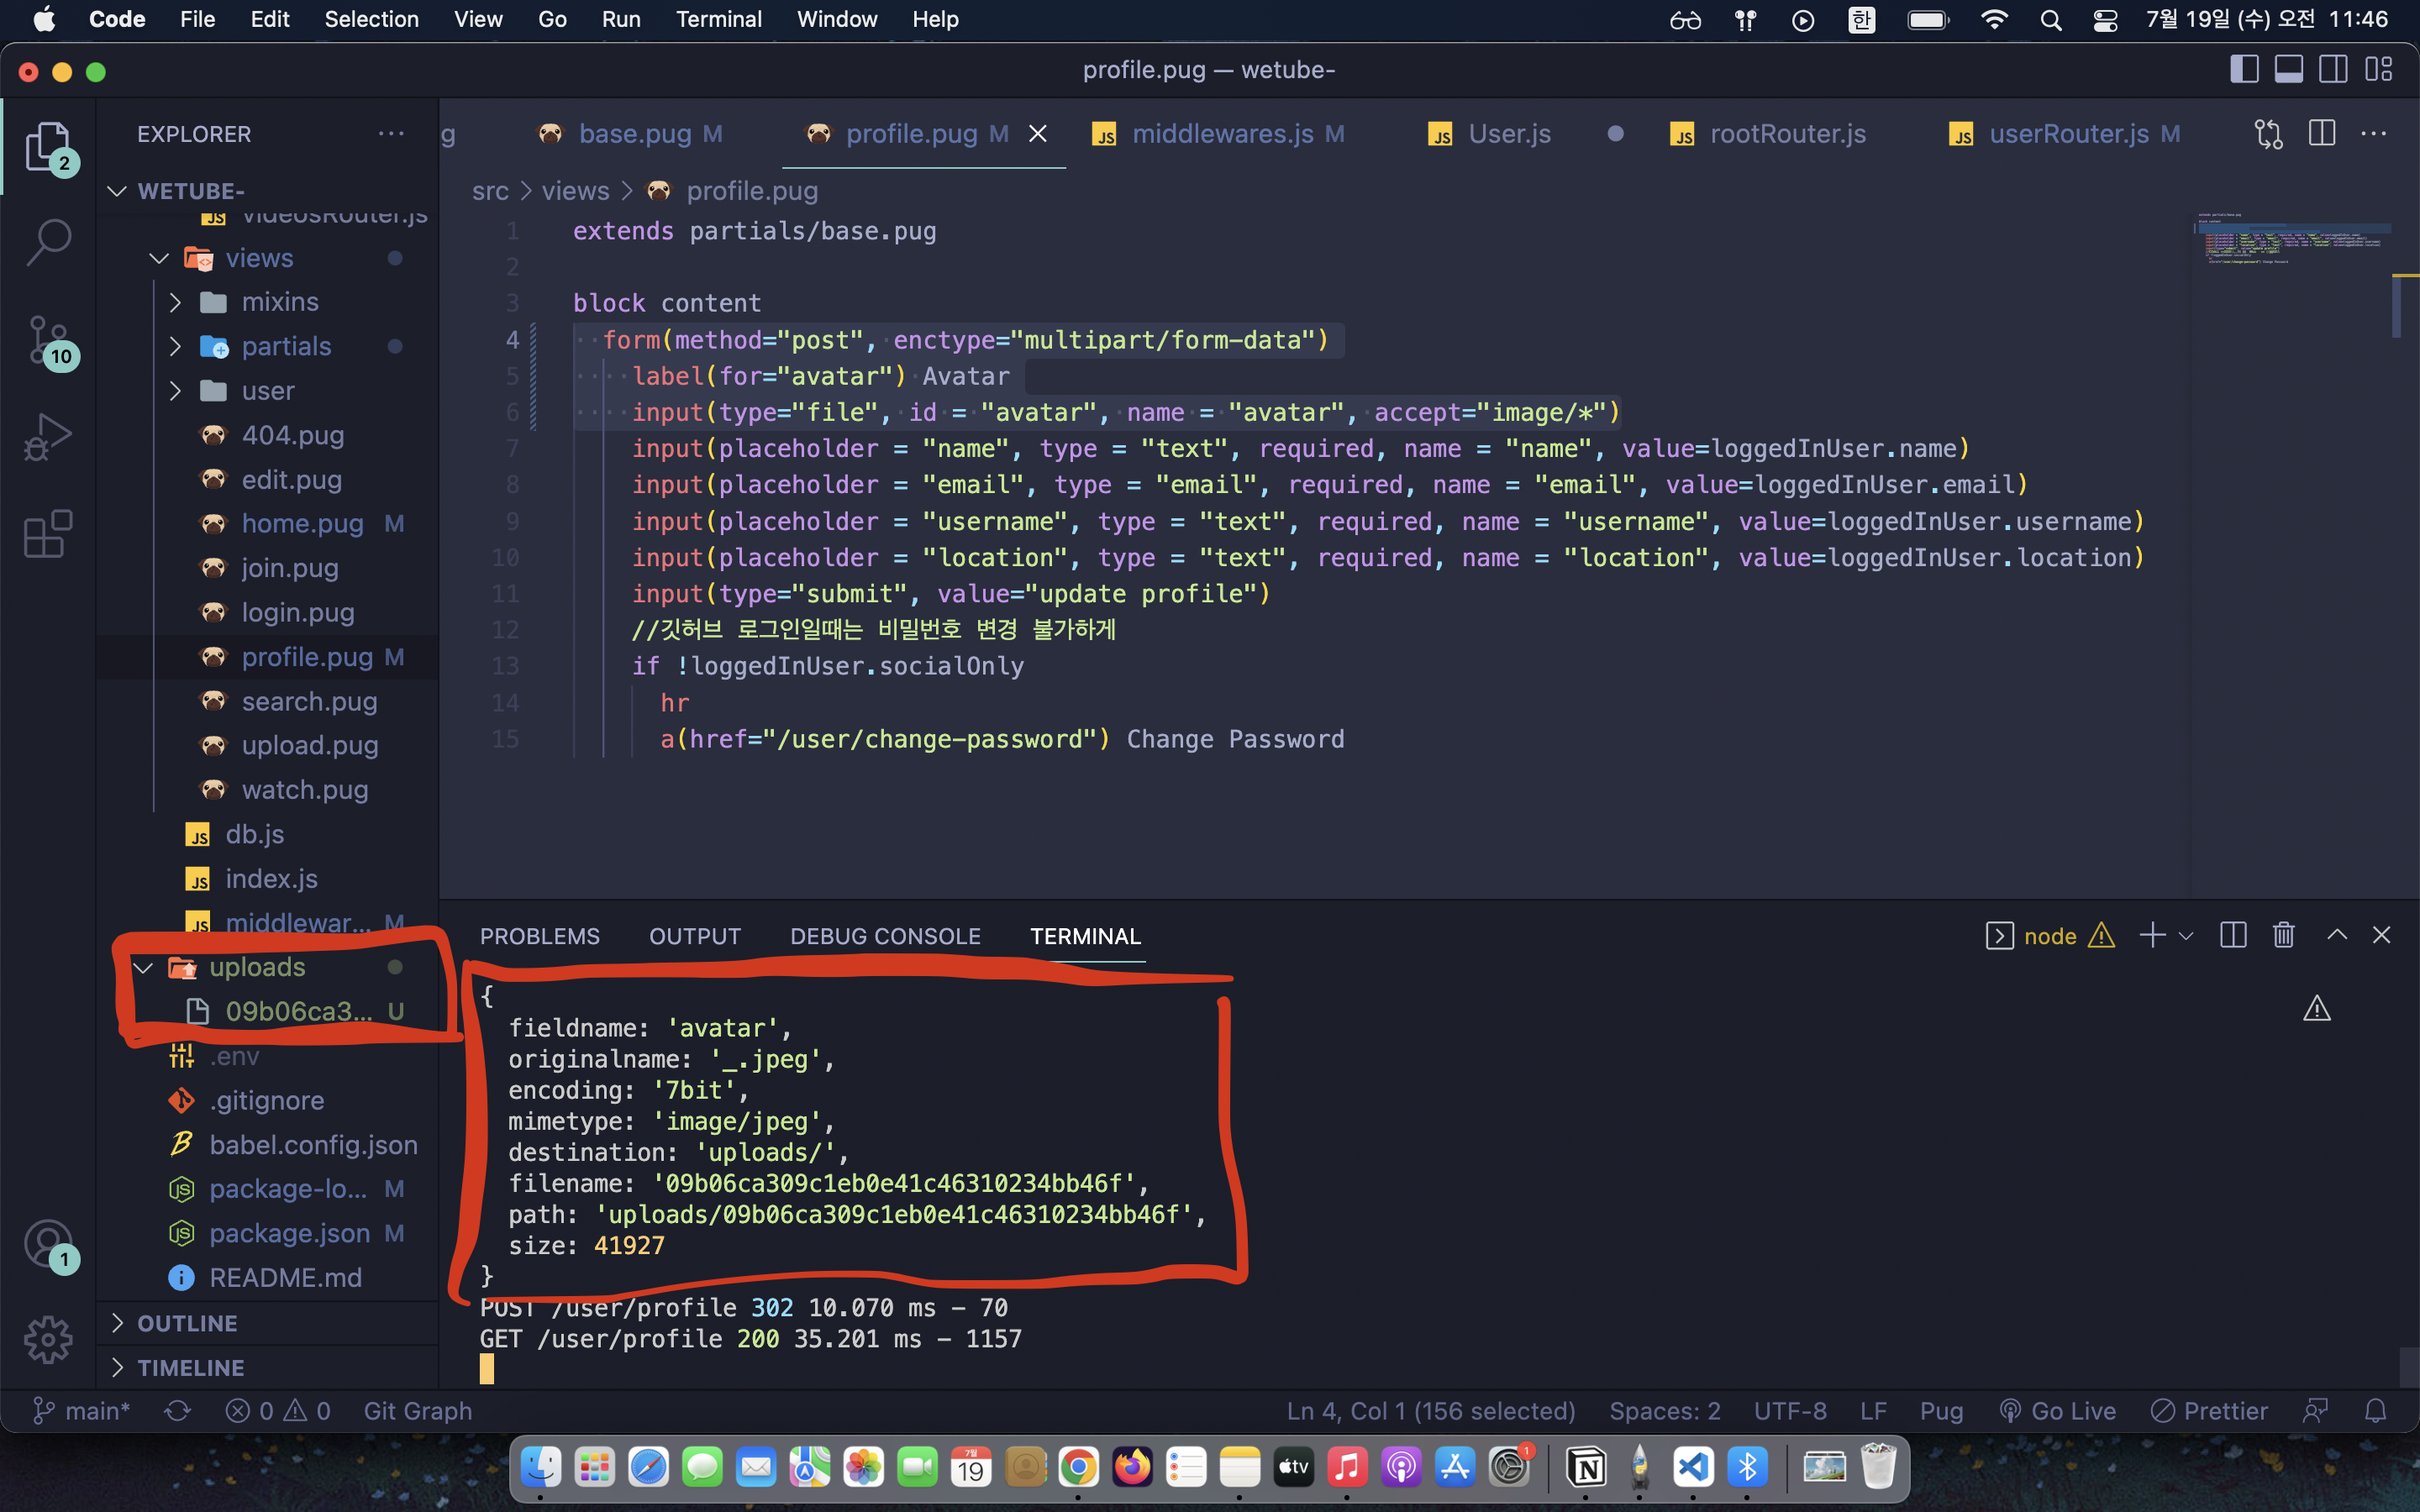2420x1512 pixels.
Task: Switch to the userRouter.js tab
Action: (2067, 133)
